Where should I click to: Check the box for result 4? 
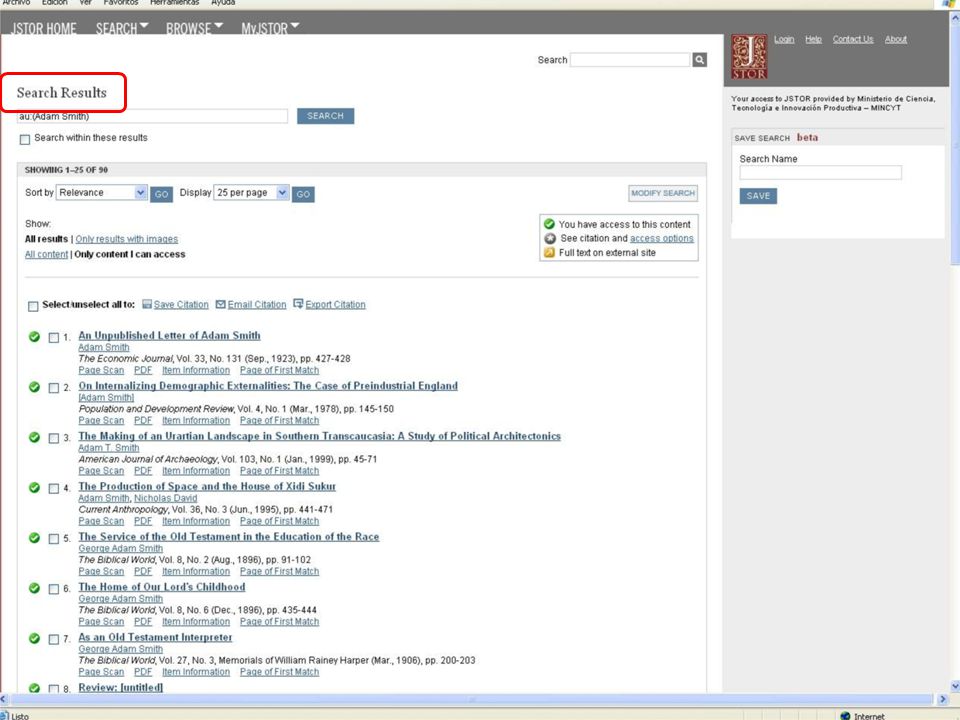click(x=54, y=488)
